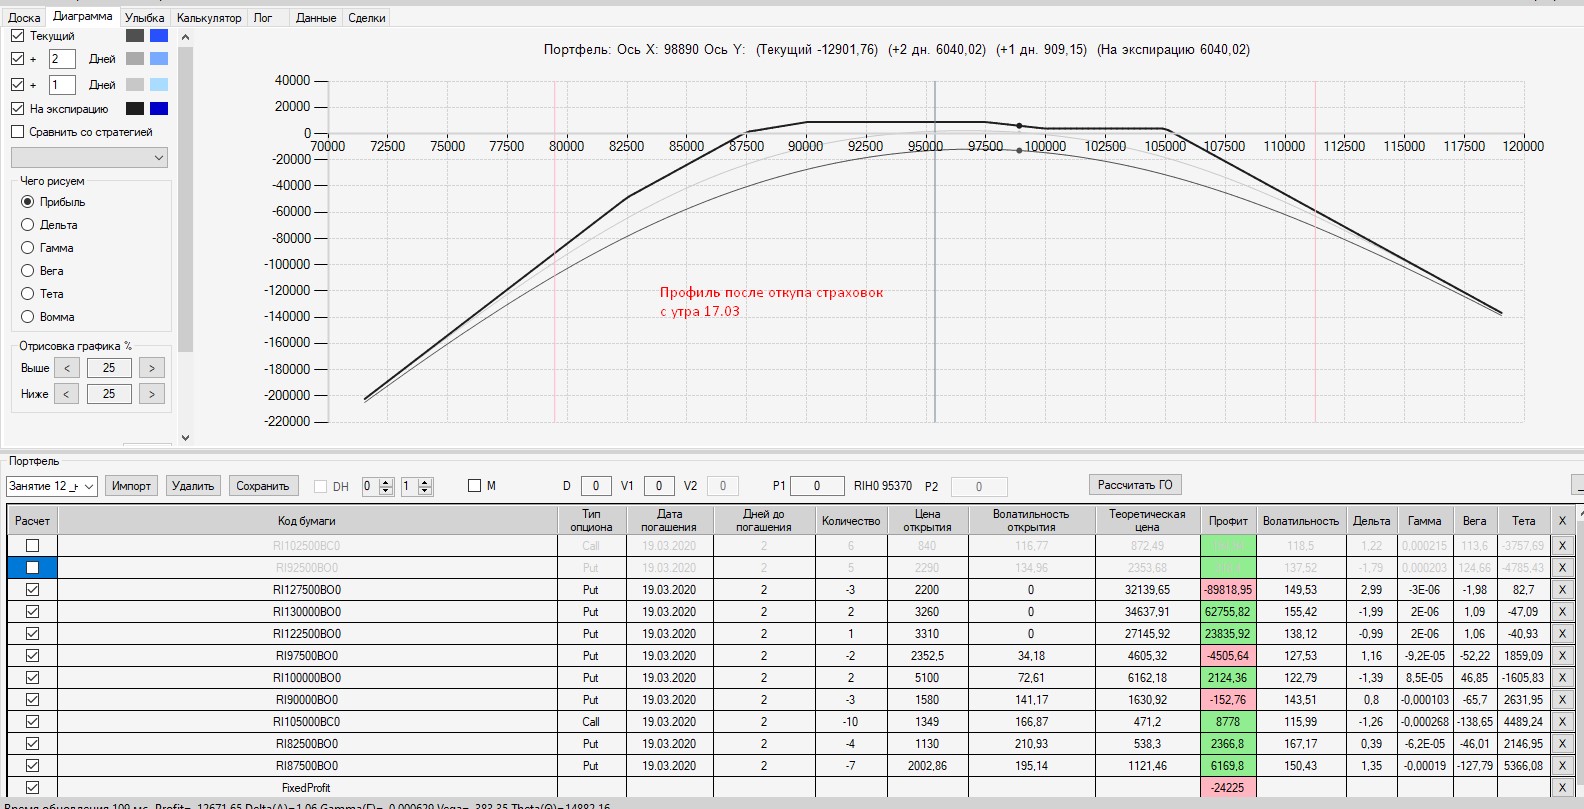Delete the RI130000BO0 position via its X

(1562, 612)
